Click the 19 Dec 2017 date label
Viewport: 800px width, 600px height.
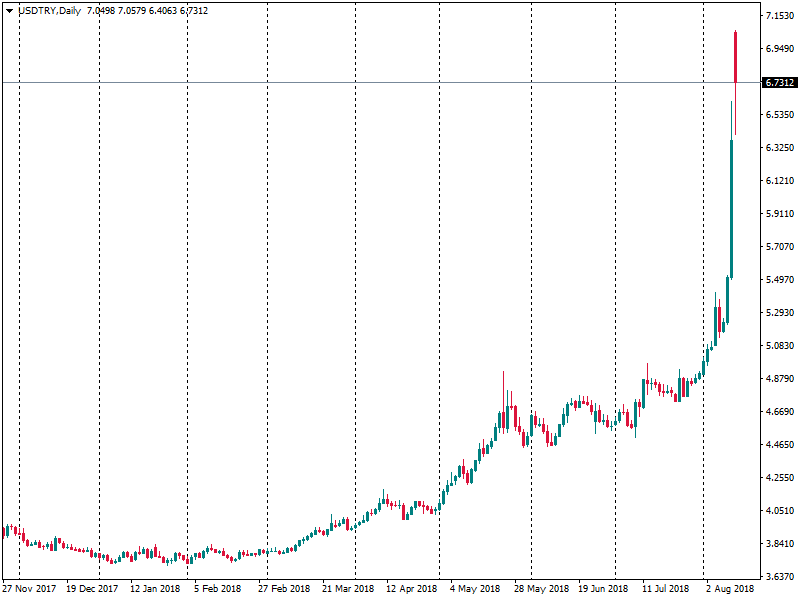92,589
